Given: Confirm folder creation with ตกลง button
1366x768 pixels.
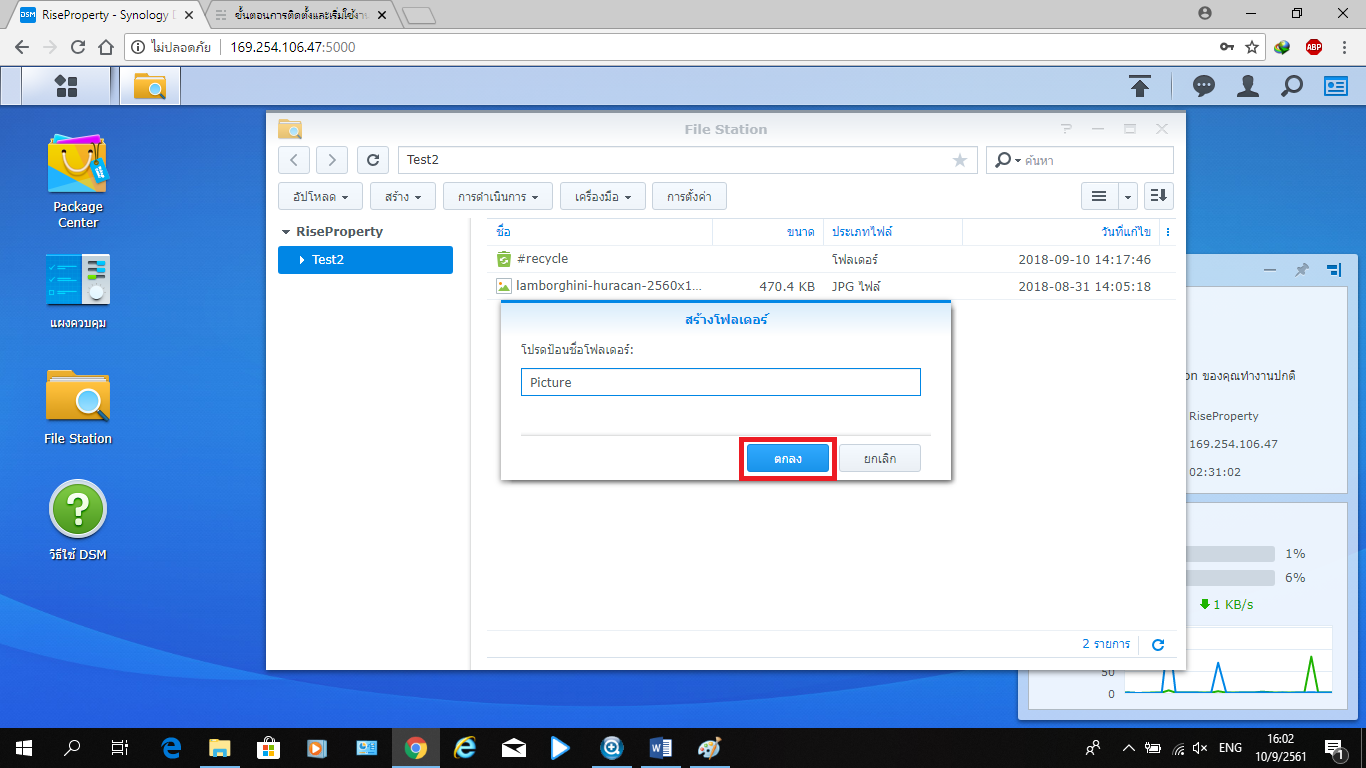Looking at the screenshot, I should click(788, 459).
